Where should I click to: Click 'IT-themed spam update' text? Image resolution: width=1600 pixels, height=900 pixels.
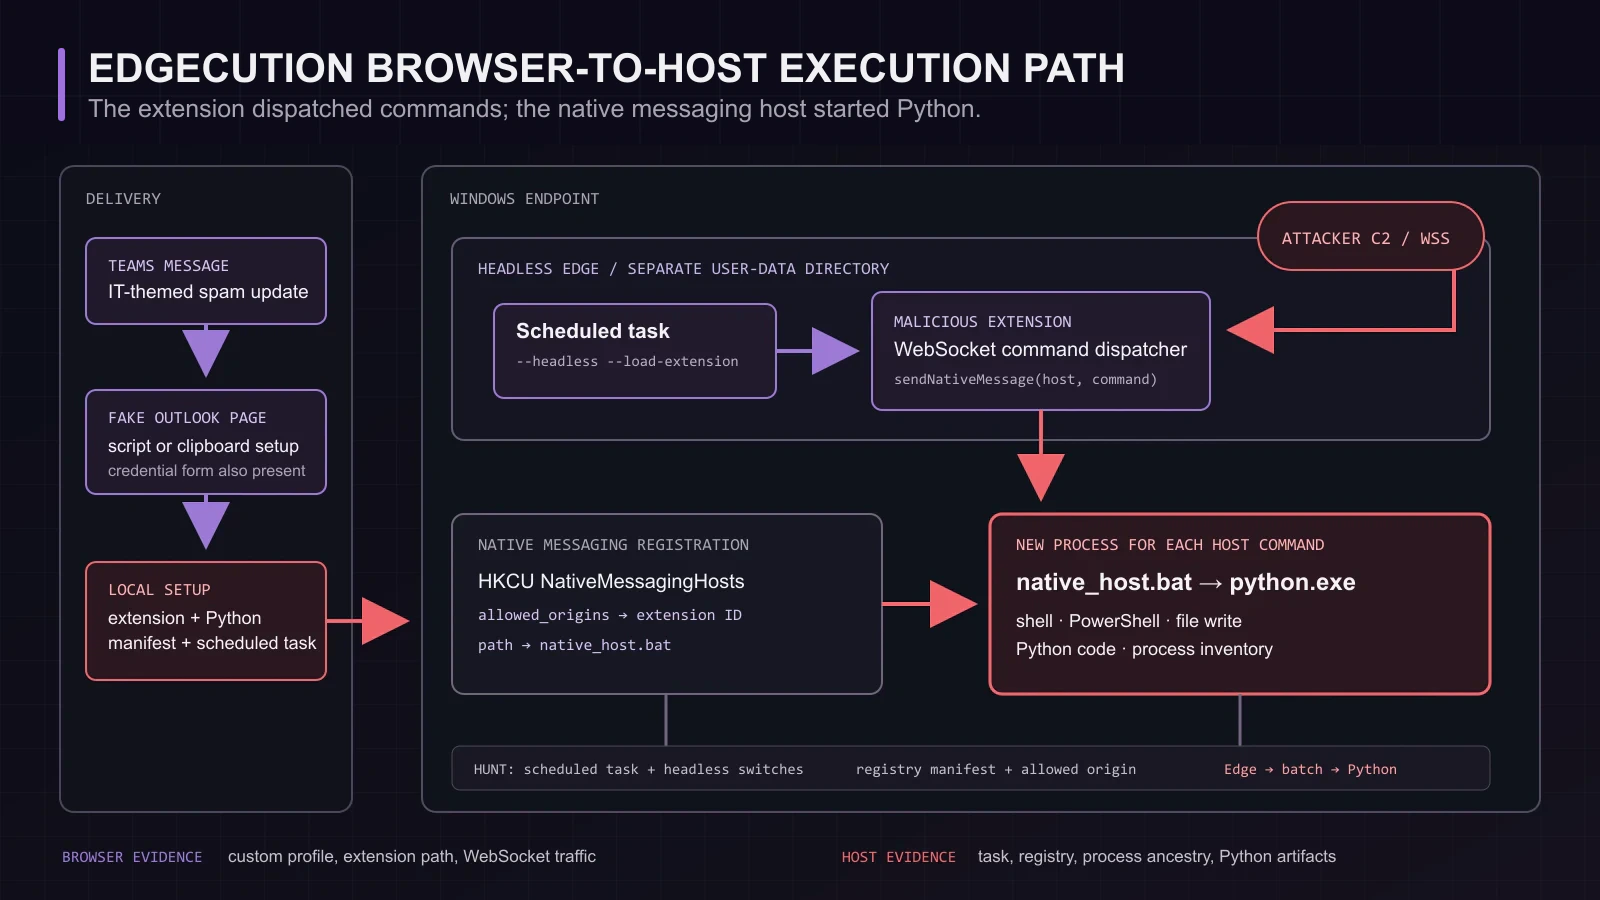pyautogui.click(x=208, y=292)
